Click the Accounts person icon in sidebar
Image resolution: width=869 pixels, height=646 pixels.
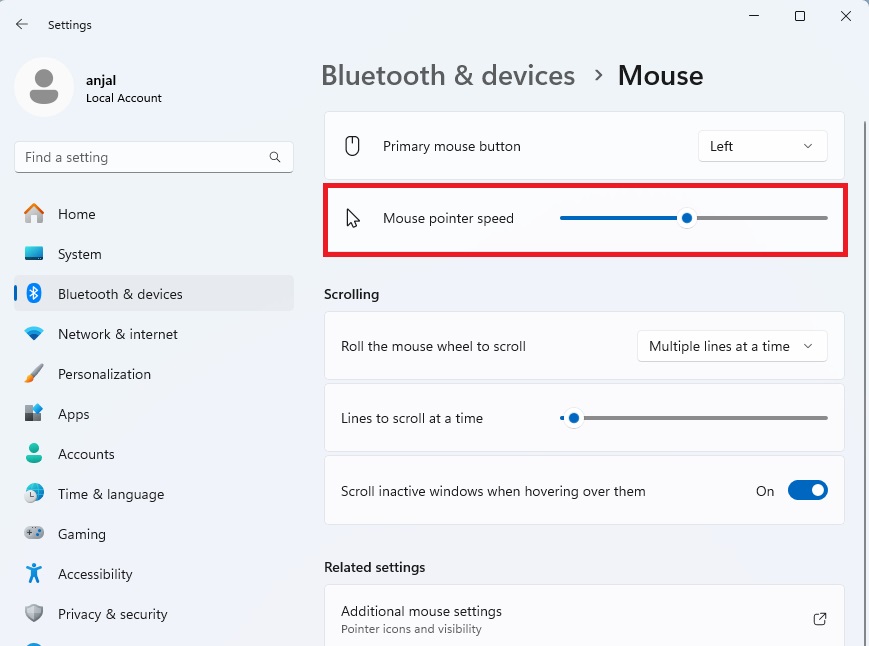pyautogui.click(x=34, y=454)
